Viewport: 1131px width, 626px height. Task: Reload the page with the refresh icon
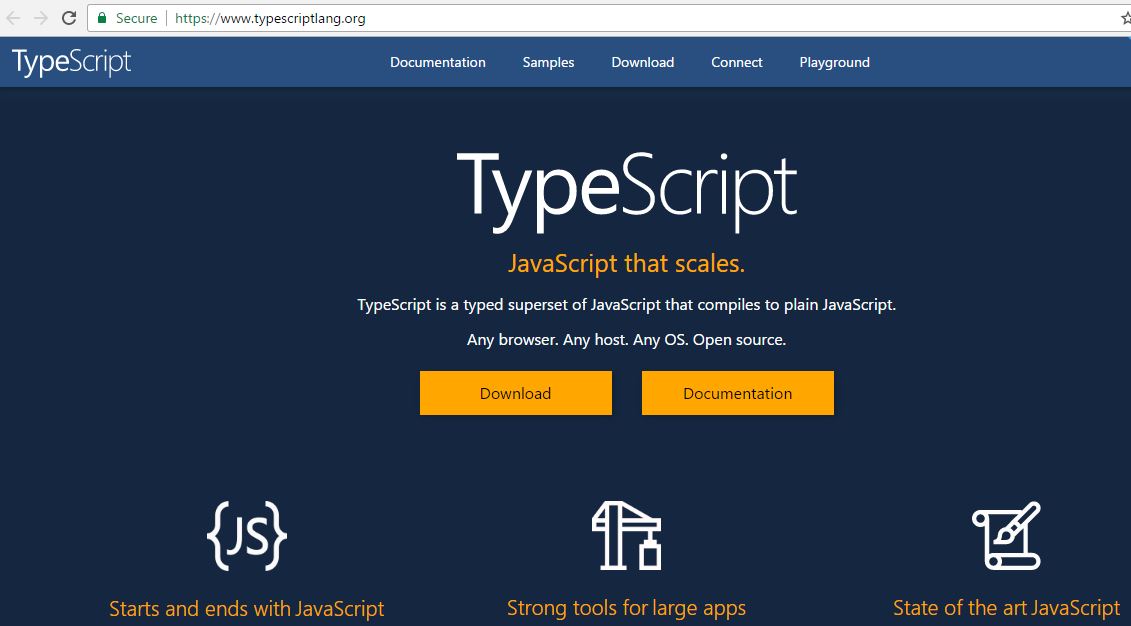click(x=69, y=18)
